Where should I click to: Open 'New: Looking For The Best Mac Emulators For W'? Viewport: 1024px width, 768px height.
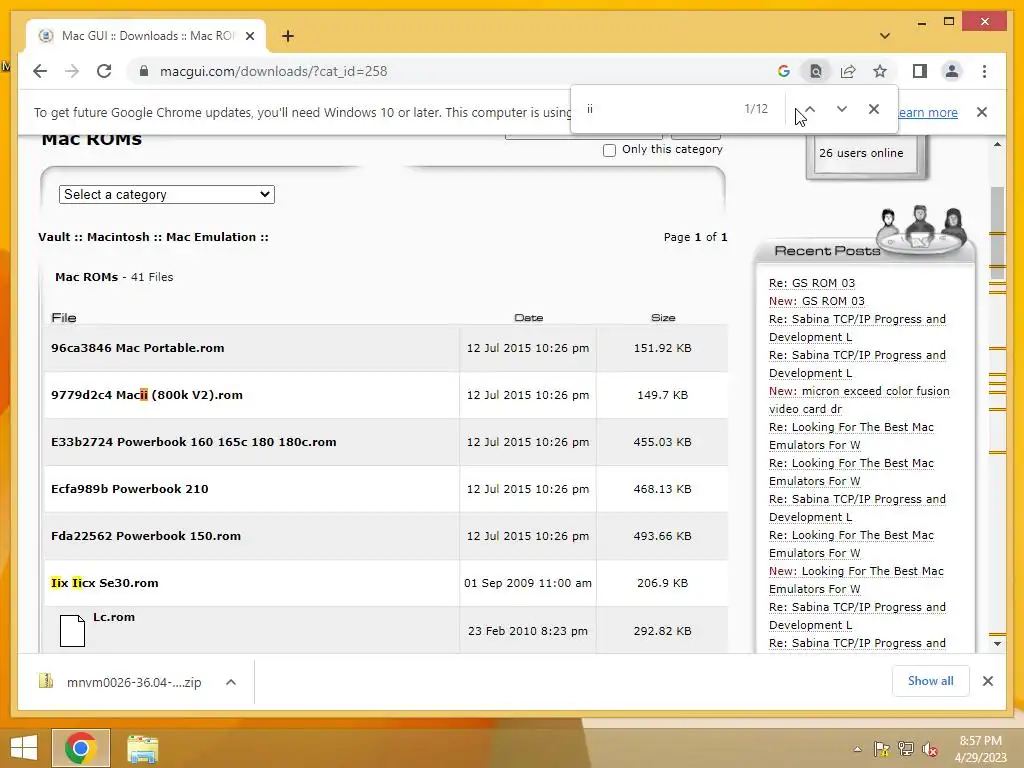point(856,580)
